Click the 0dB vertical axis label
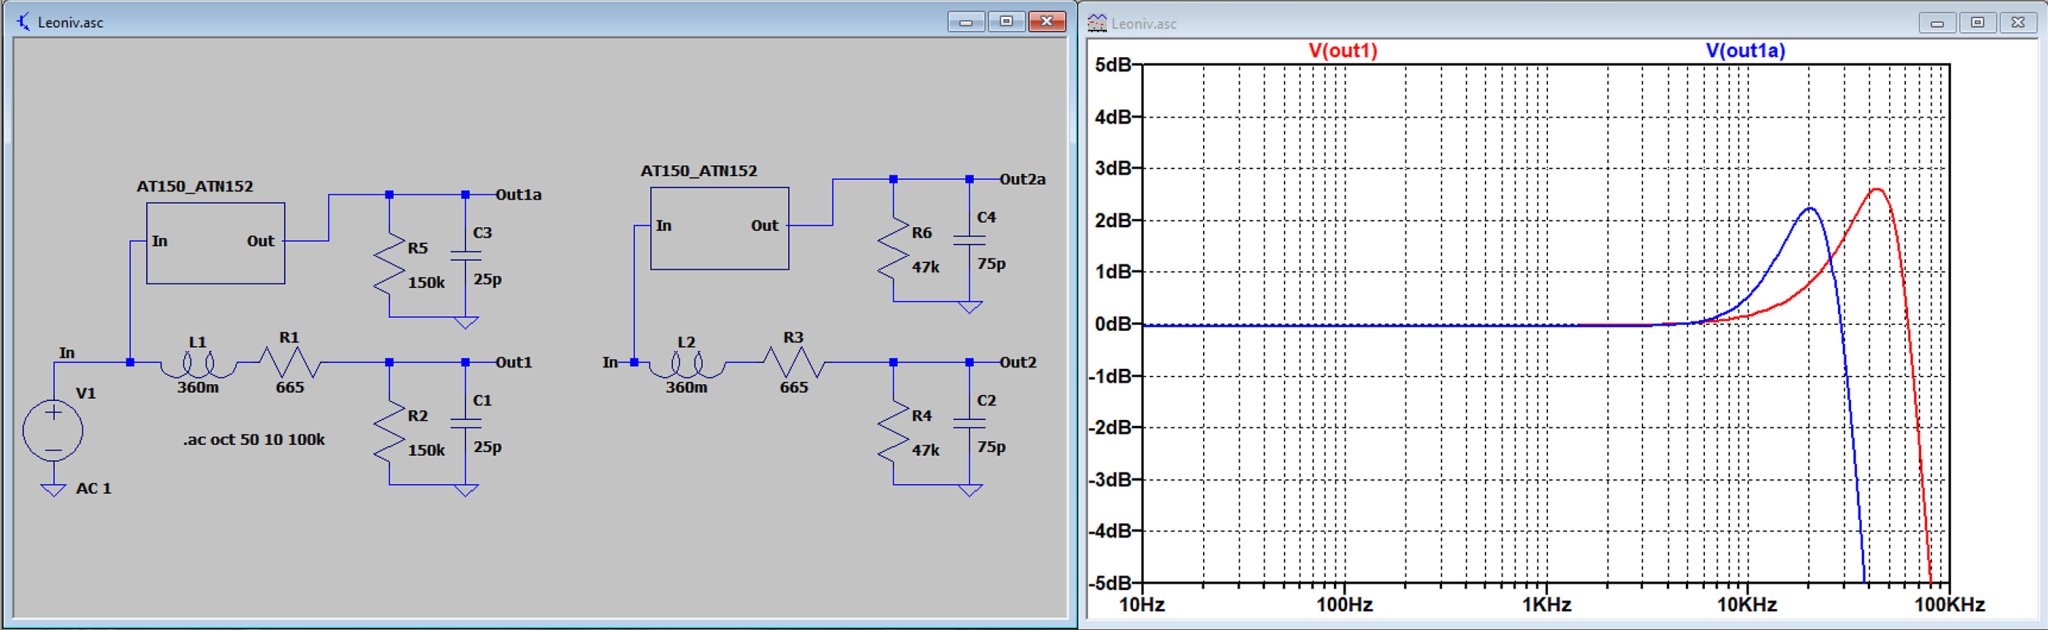The height and width of the screenshot is (630, 2048). coord(1113,324)
